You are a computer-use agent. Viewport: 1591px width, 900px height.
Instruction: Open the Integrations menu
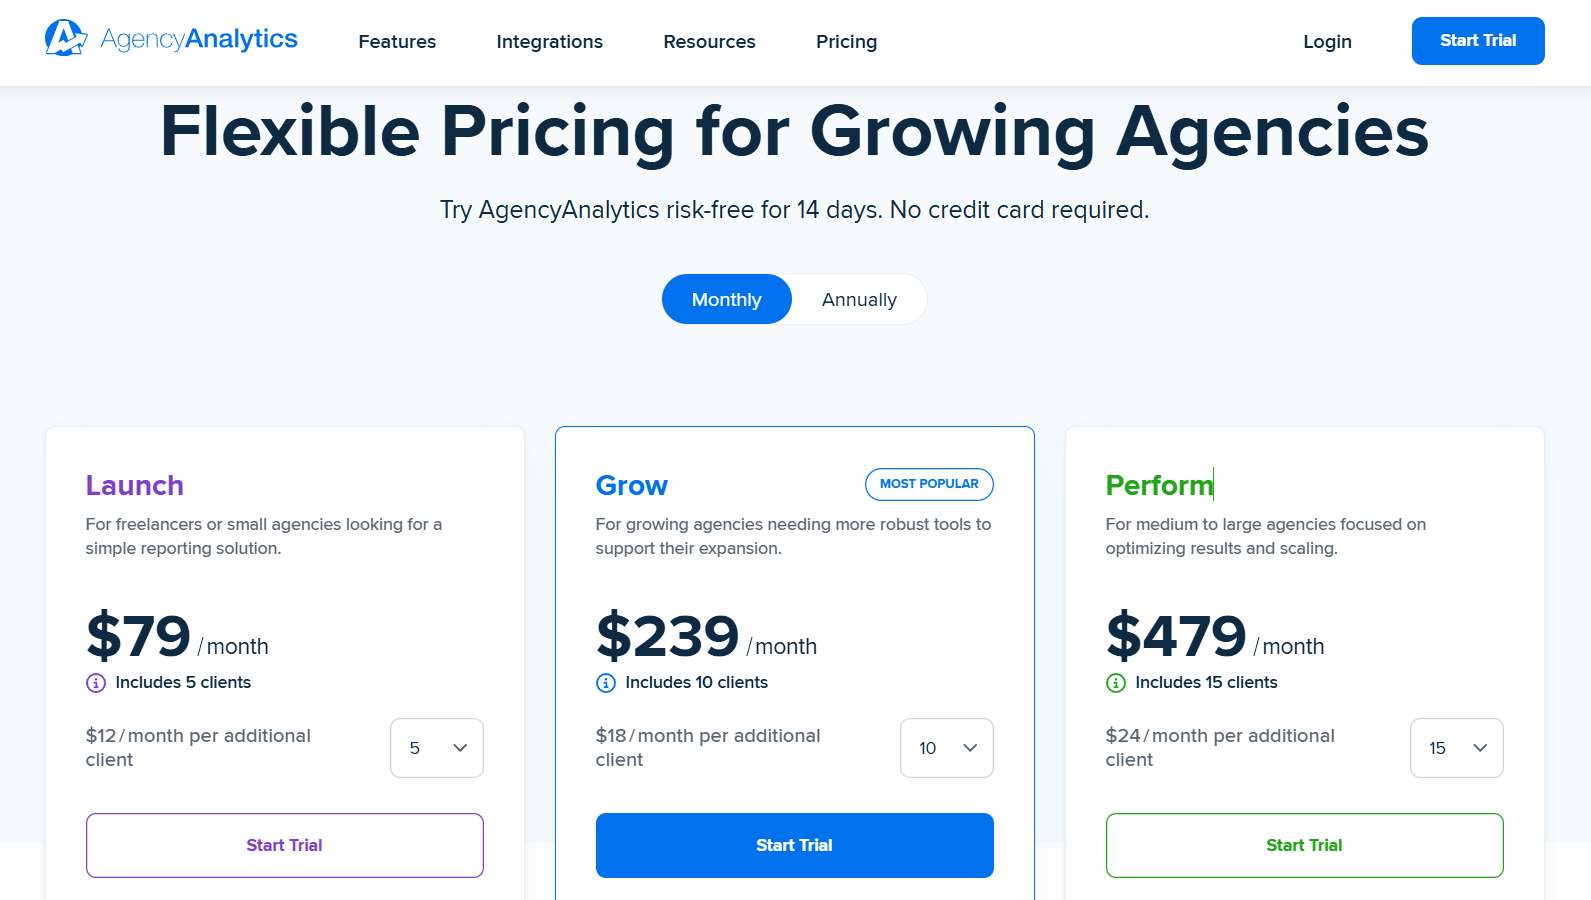549,42
